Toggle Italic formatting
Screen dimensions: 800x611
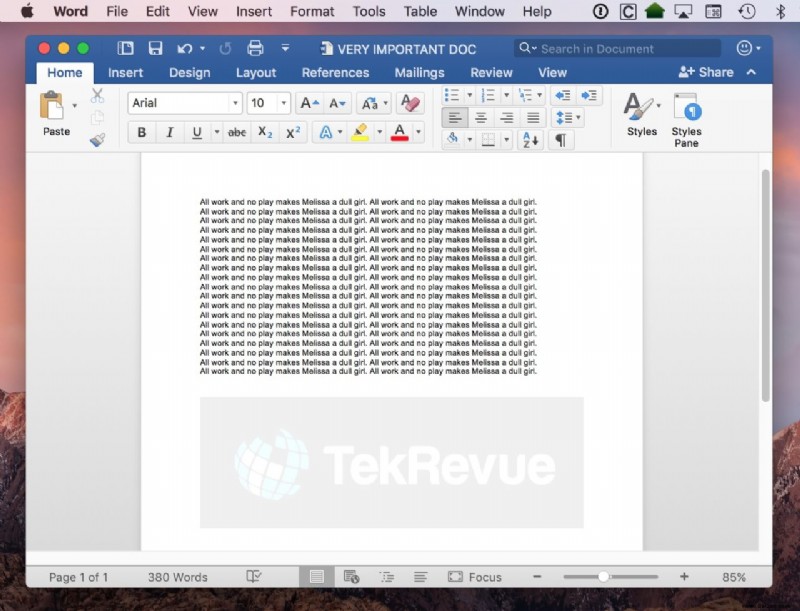169,133
